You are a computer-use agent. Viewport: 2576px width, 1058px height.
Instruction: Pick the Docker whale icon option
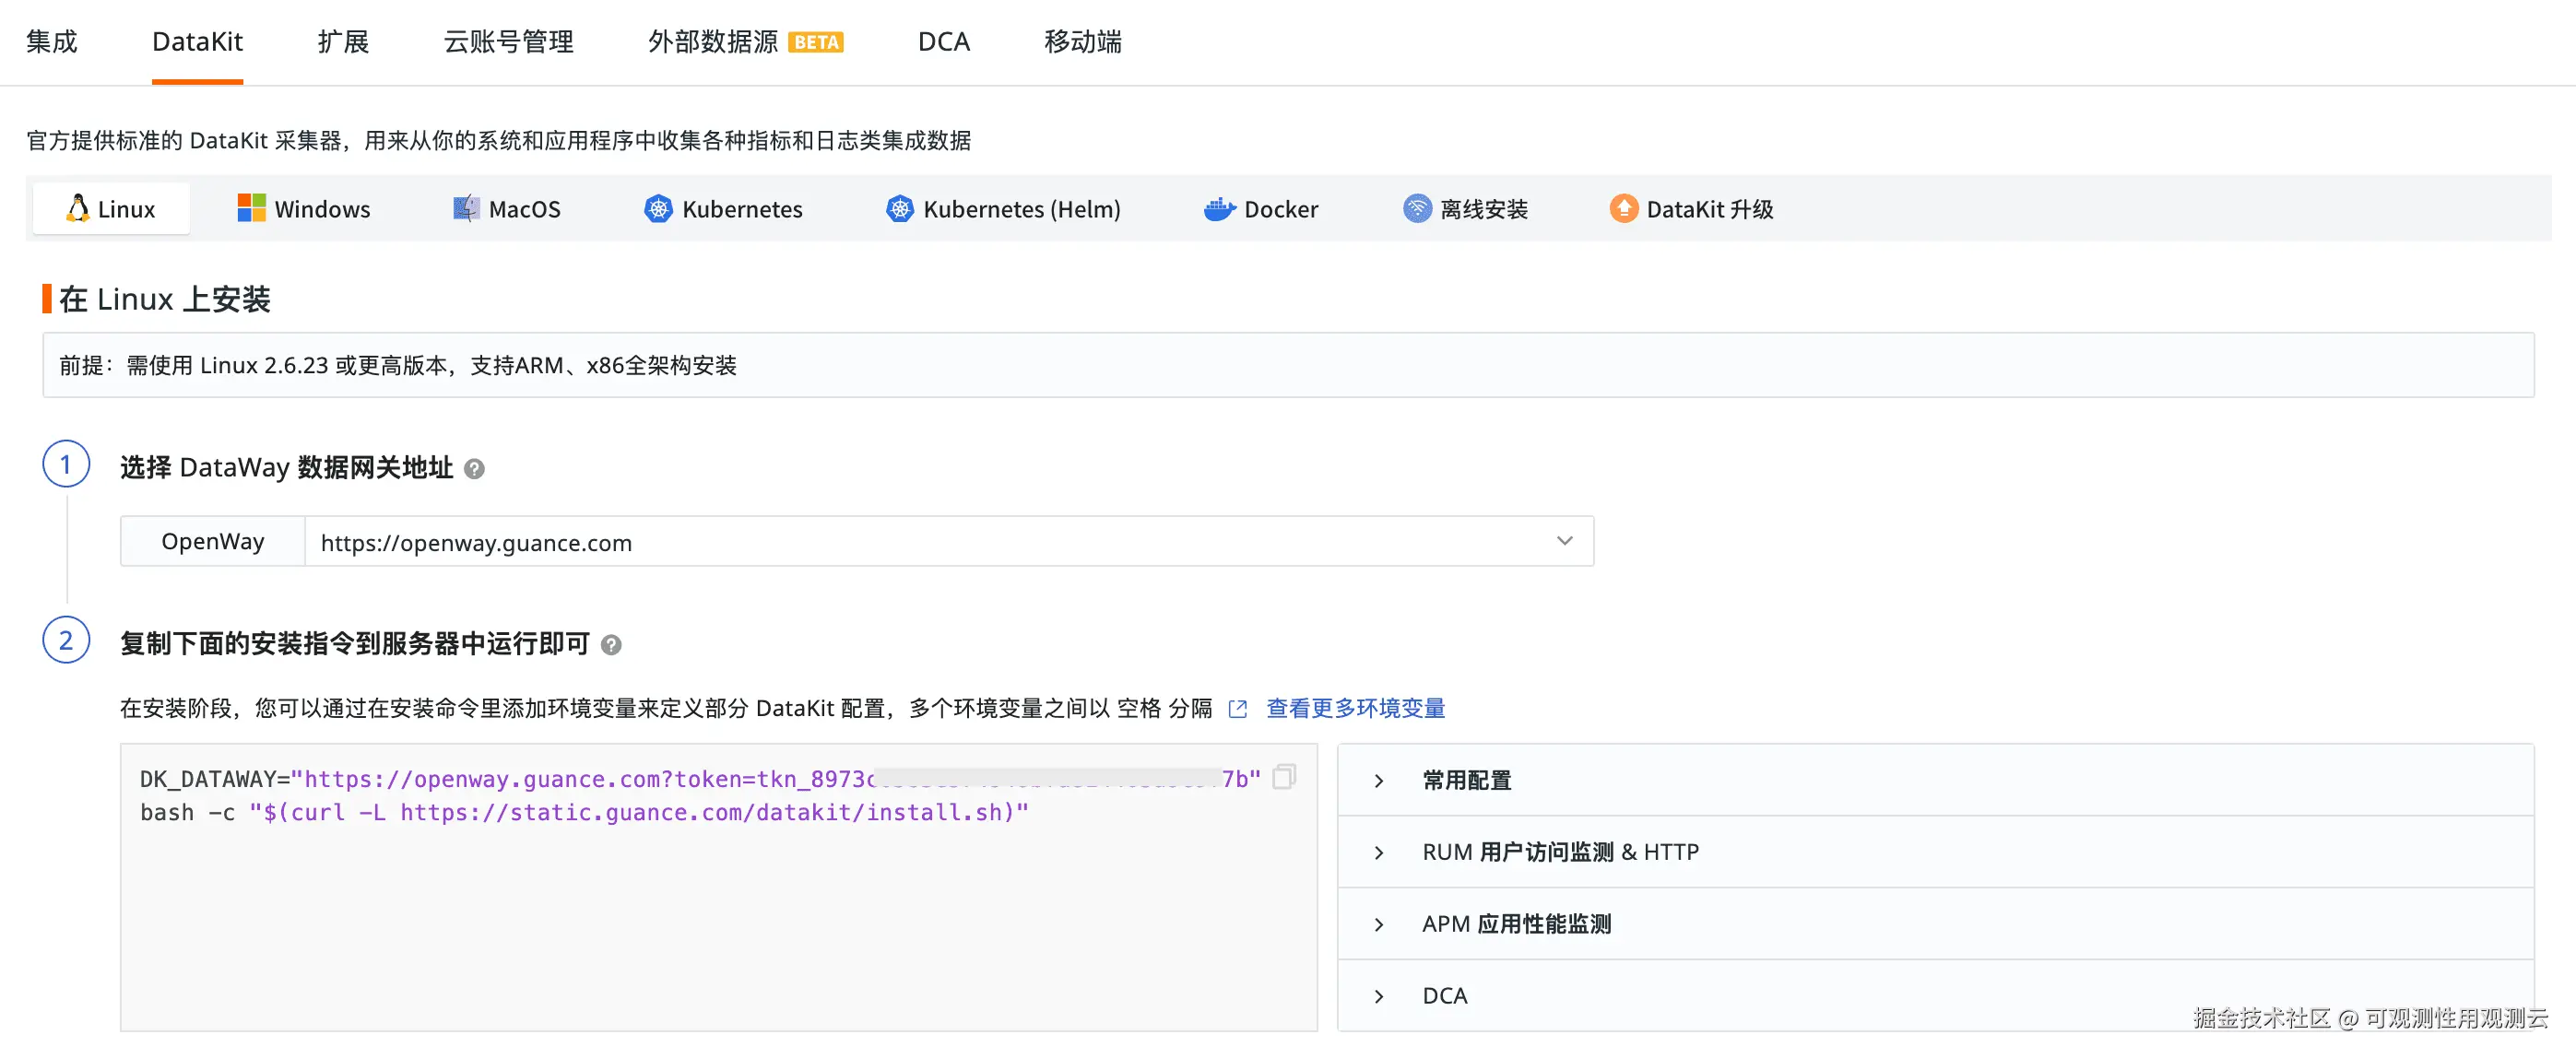[x=1219, y=208]
